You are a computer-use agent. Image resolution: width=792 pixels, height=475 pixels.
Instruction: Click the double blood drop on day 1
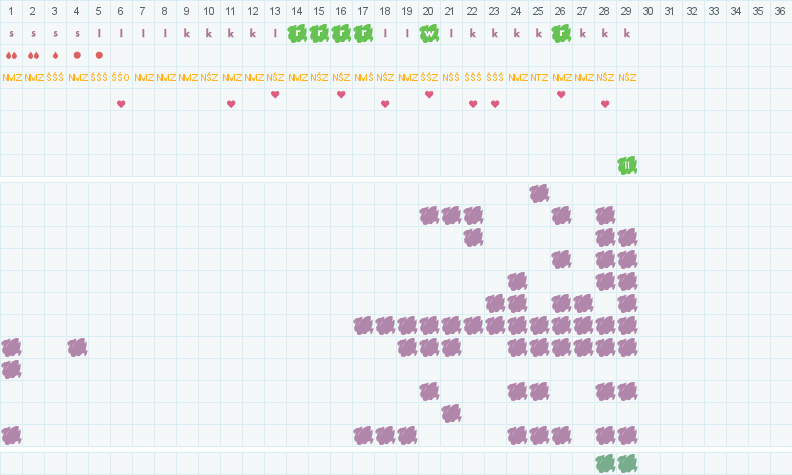11,55
